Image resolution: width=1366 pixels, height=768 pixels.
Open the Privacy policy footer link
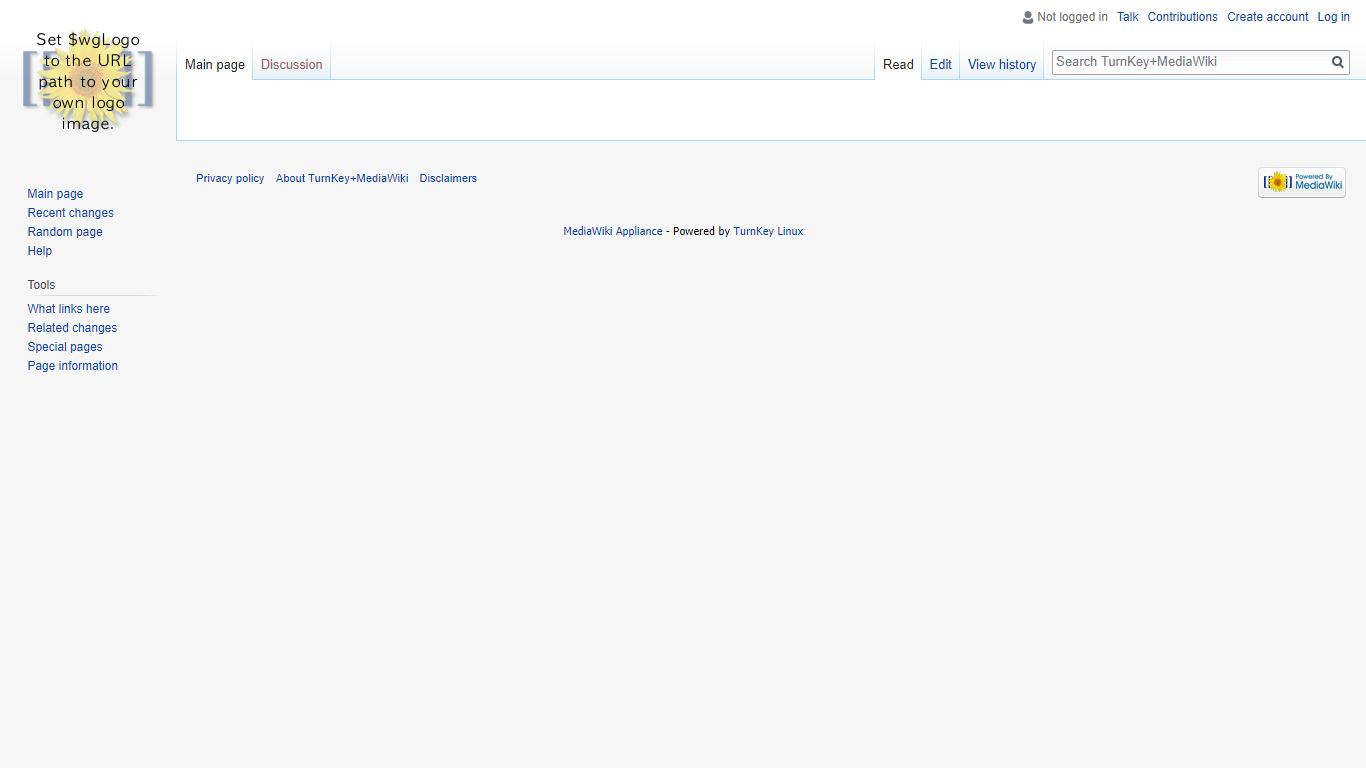click(x=230, y=179)
